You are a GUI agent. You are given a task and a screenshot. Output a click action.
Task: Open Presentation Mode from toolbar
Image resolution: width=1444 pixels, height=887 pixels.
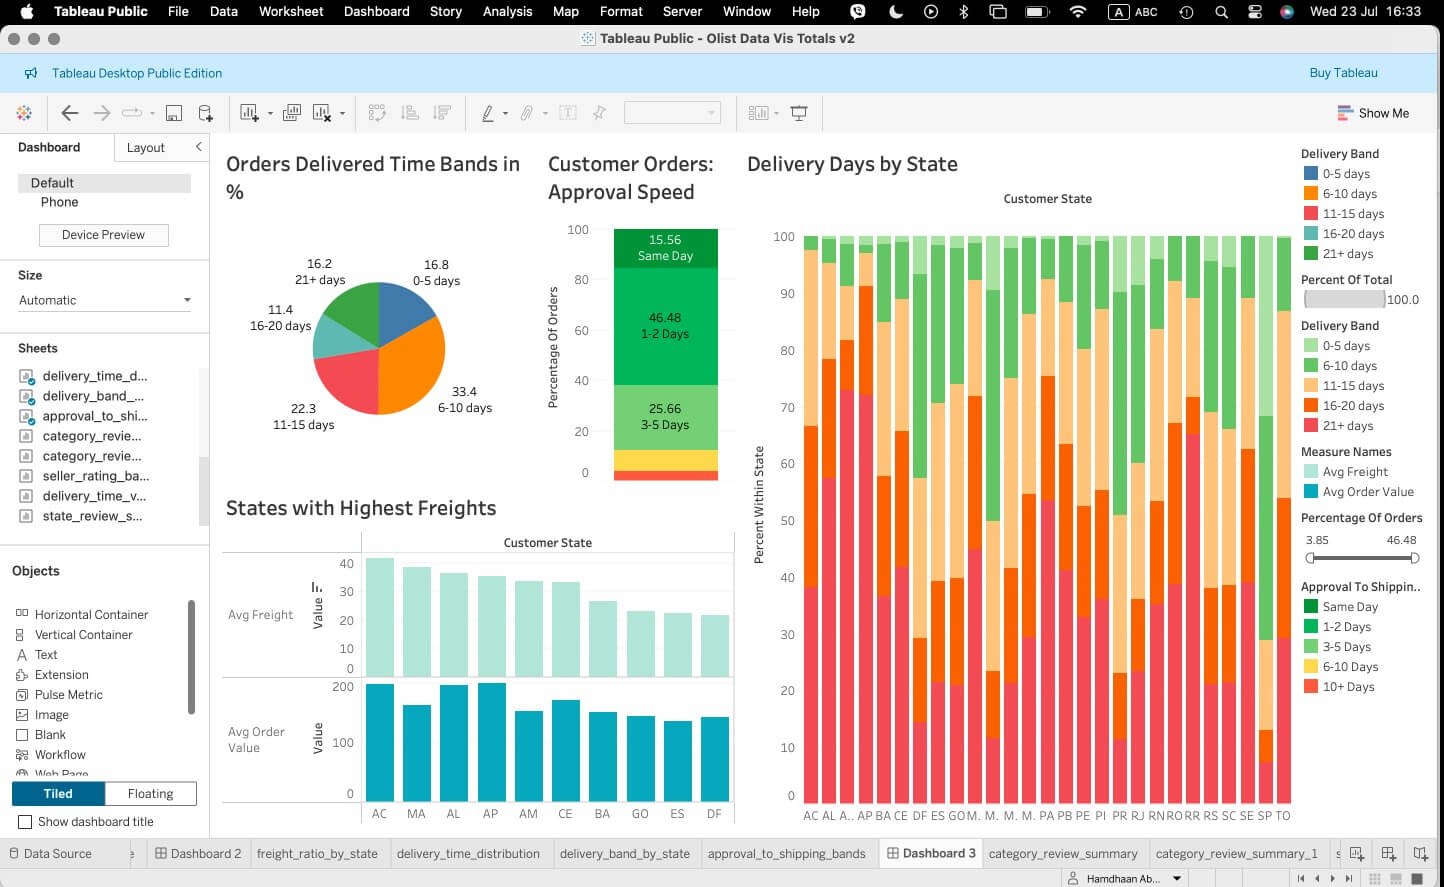798,113
